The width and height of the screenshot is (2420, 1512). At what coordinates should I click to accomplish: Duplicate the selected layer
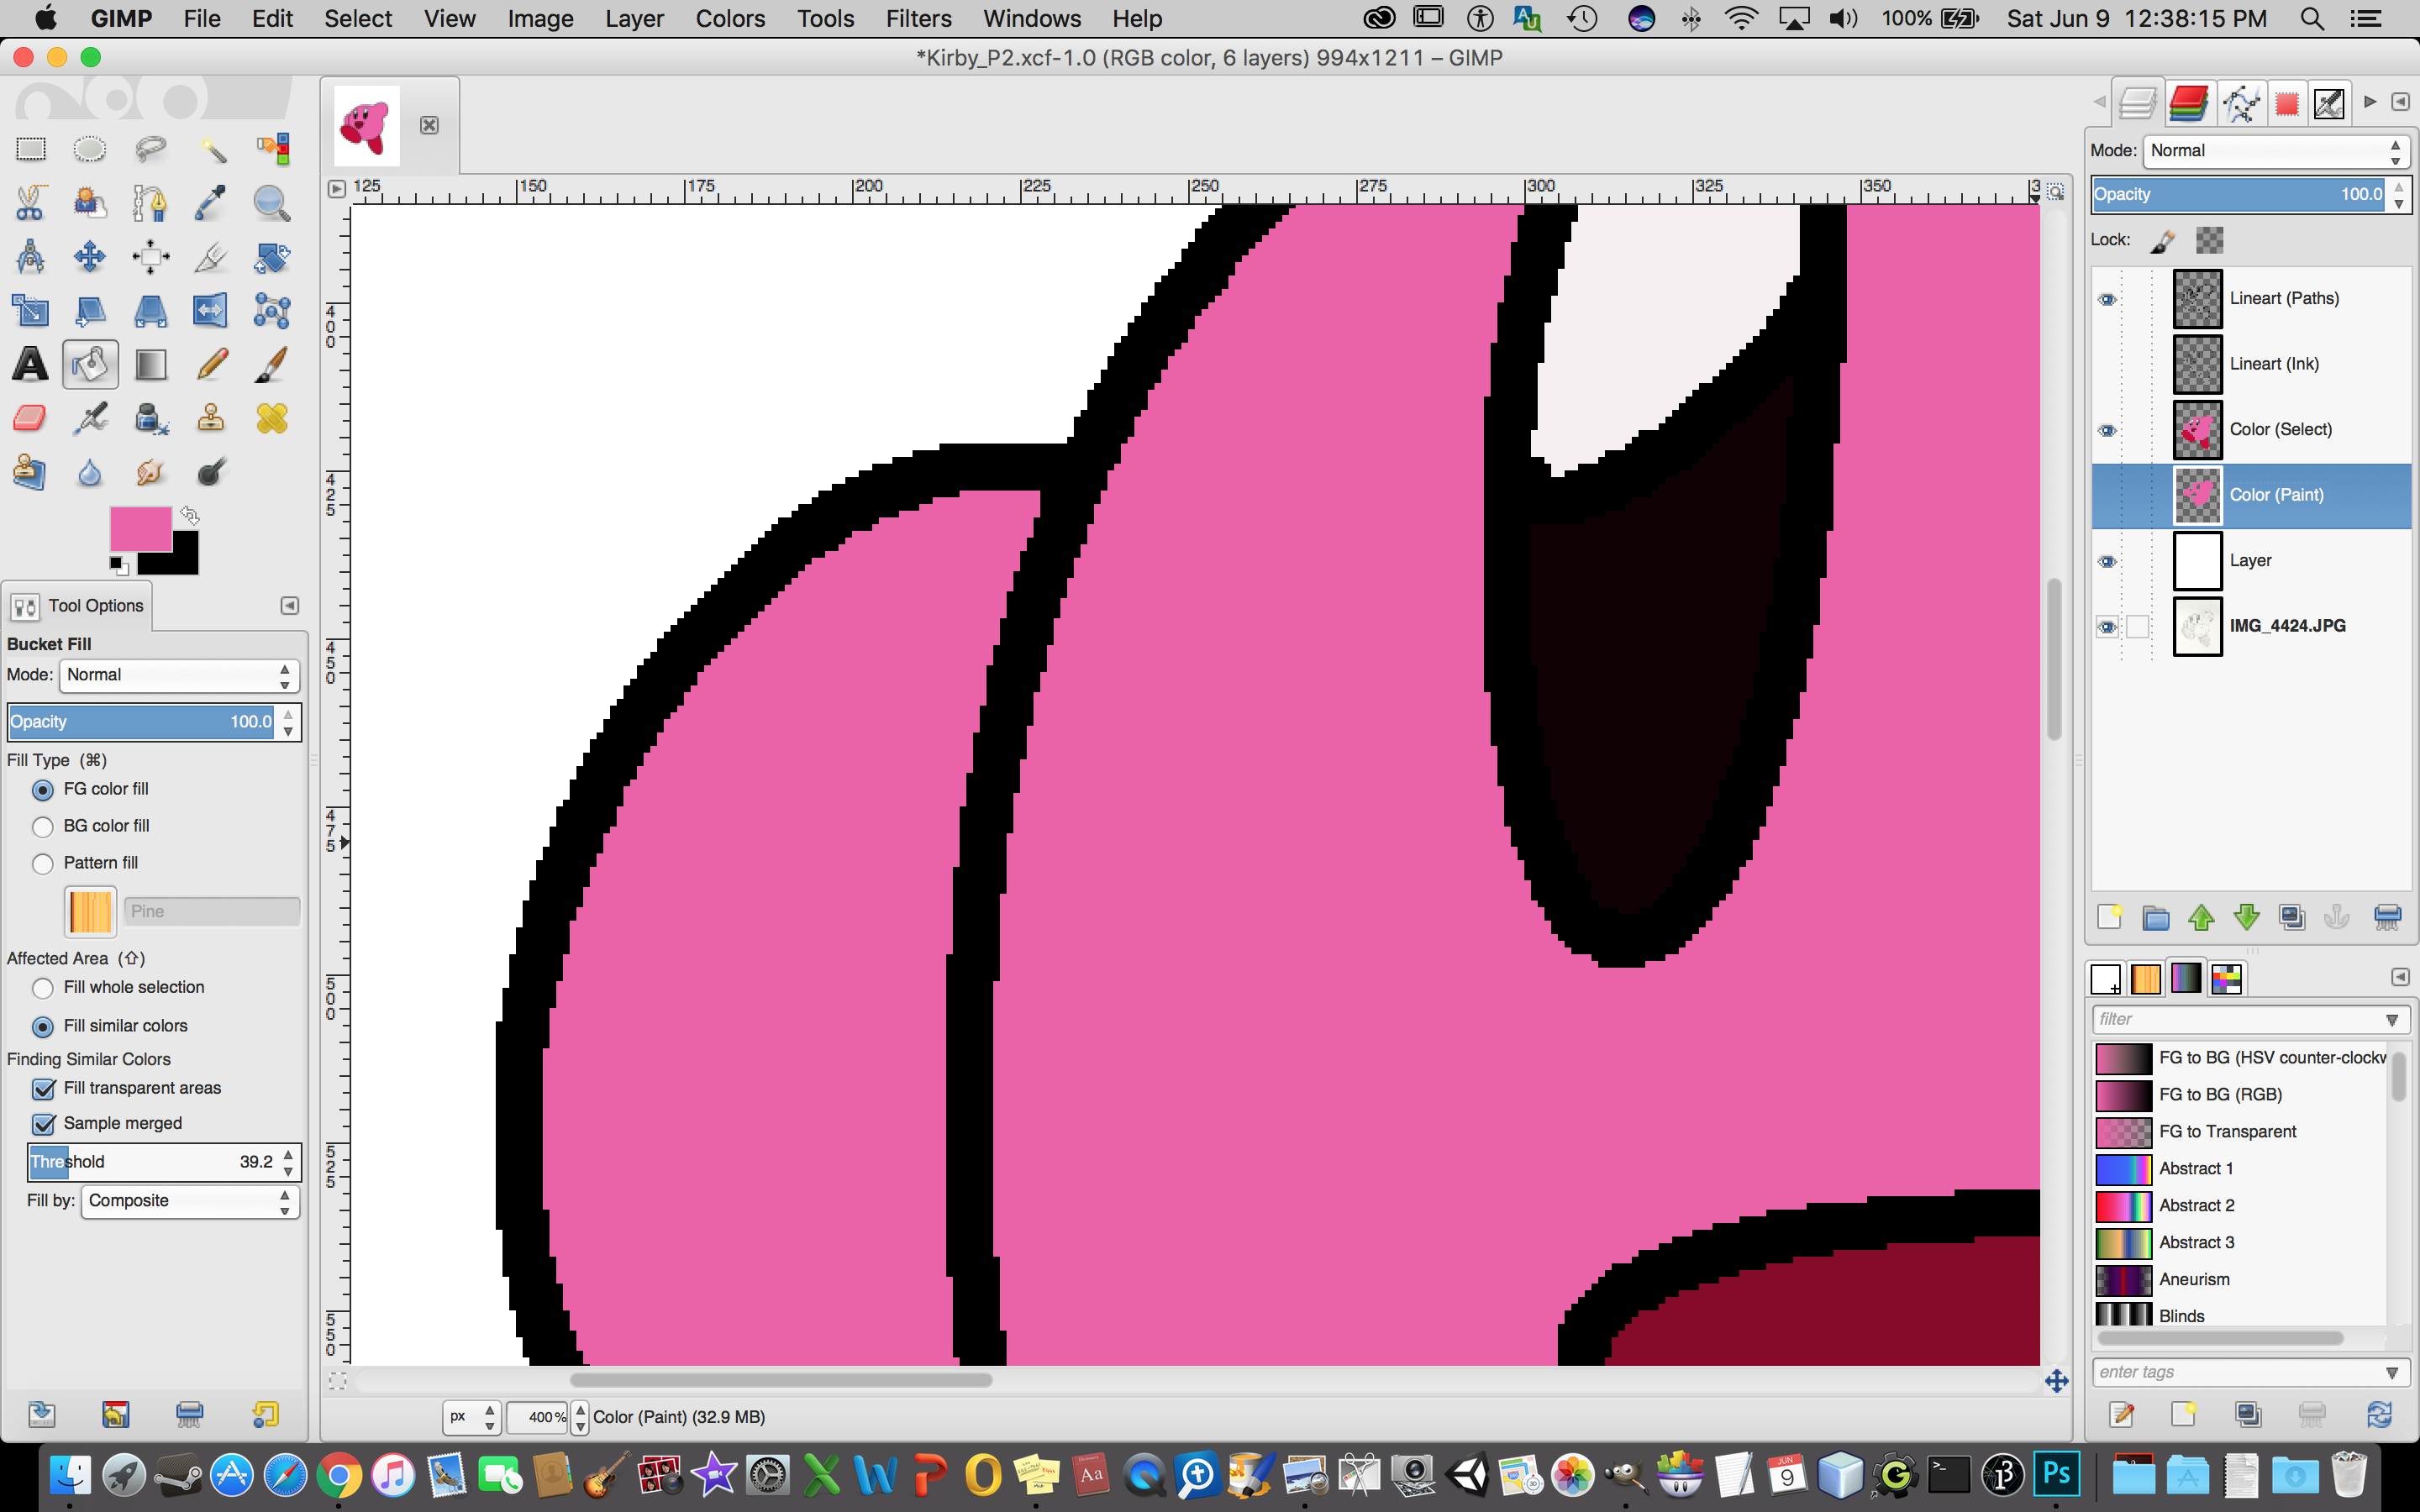click(x=2292, y=917)
